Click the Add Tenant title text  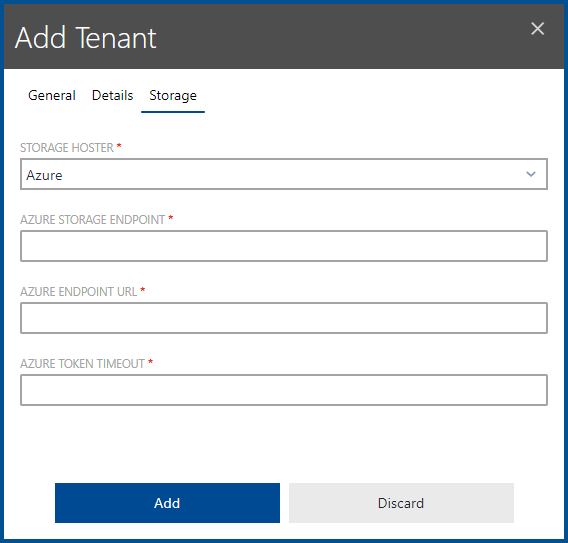tap(85, 38)
